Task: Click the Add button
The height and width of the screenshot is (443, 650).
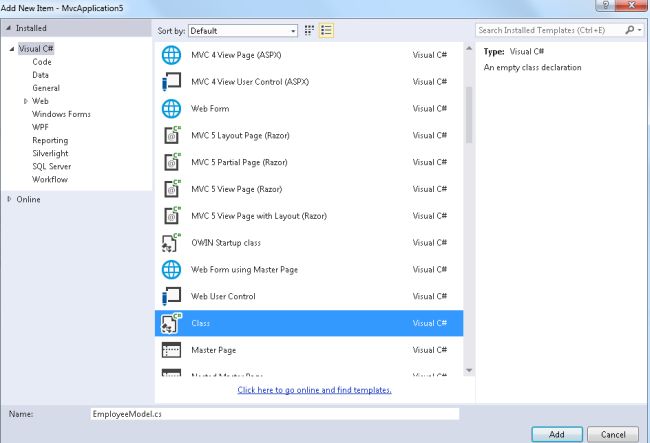Action: pyautogui.click(x=557, y=434)
